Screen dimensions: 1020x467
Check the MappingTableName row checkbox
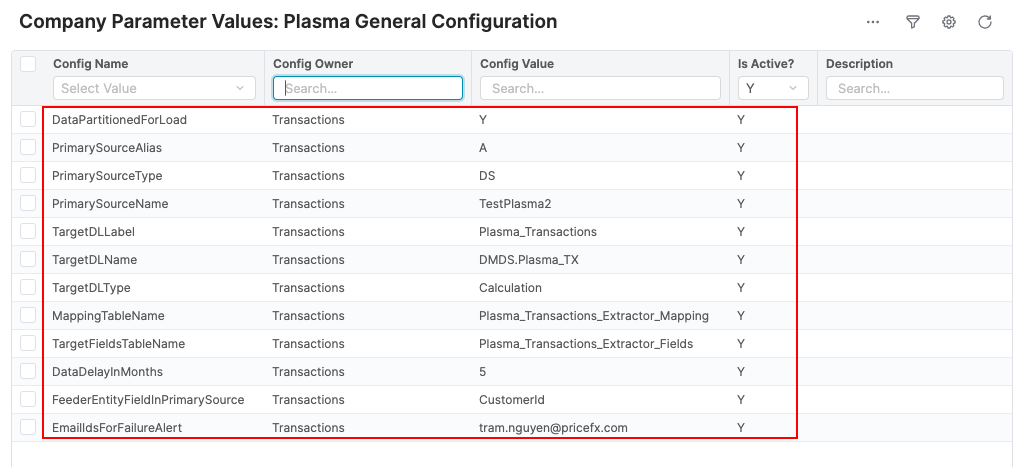click(x=28, y=316)
